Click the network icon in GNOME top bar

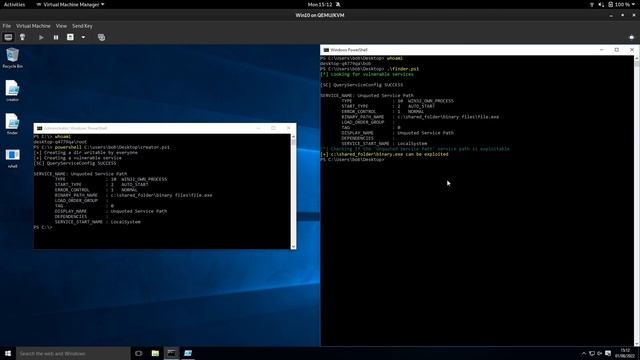[592, 4]
